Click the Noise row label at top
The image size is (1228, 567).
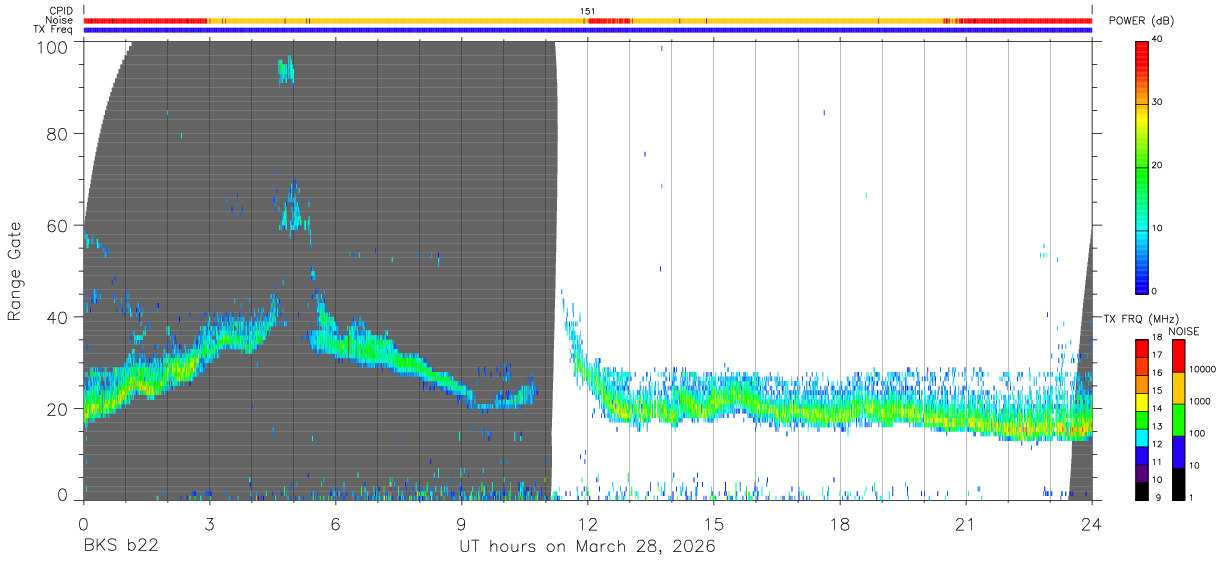pos(59,20)
